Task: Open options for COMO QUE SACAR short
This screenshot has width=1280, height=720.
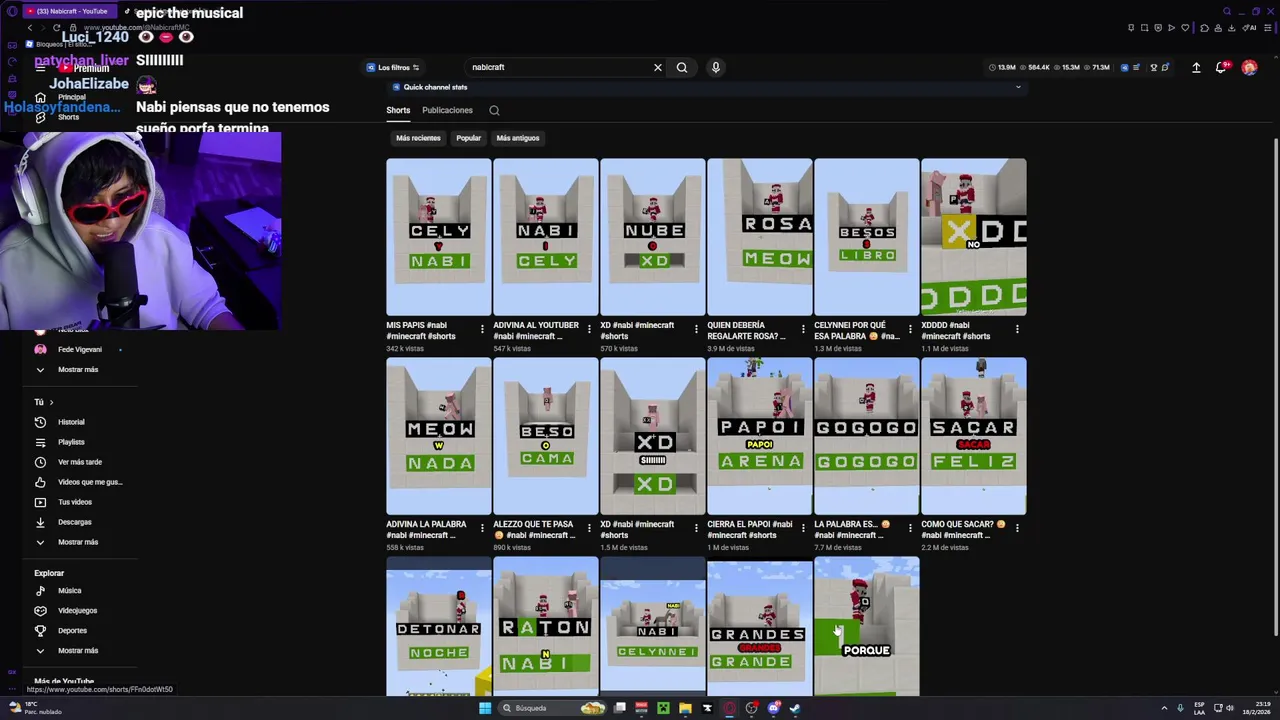Action: (1017, 528)
